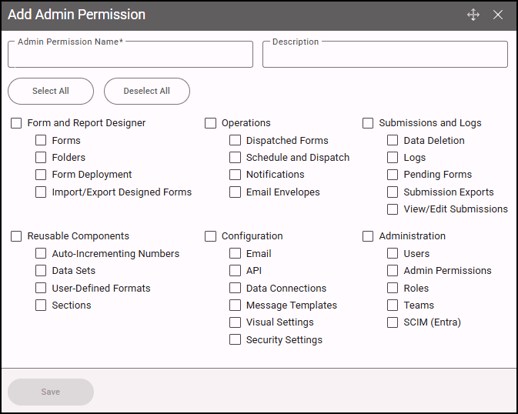Check the Auto-Incrementing Numbers checkbox

pos(41,253)
